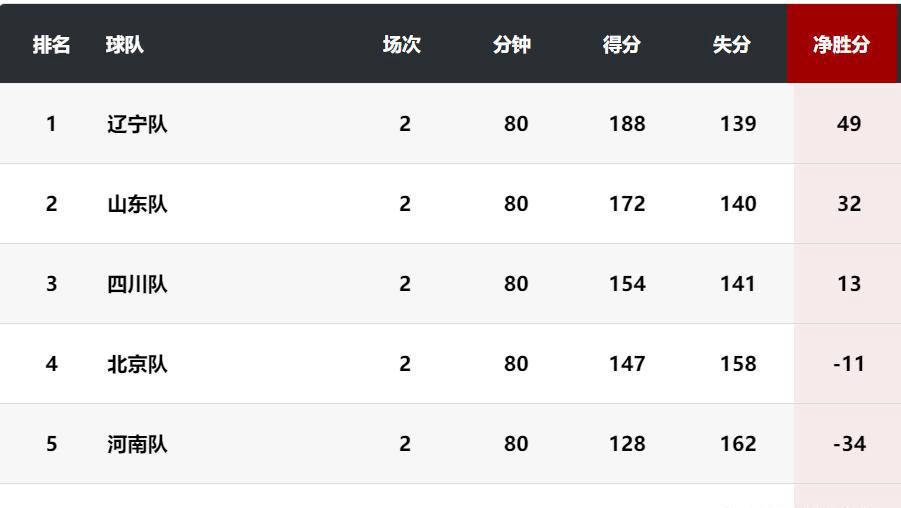
Task: Click the 球队 column header
Action: coord(125,45)
